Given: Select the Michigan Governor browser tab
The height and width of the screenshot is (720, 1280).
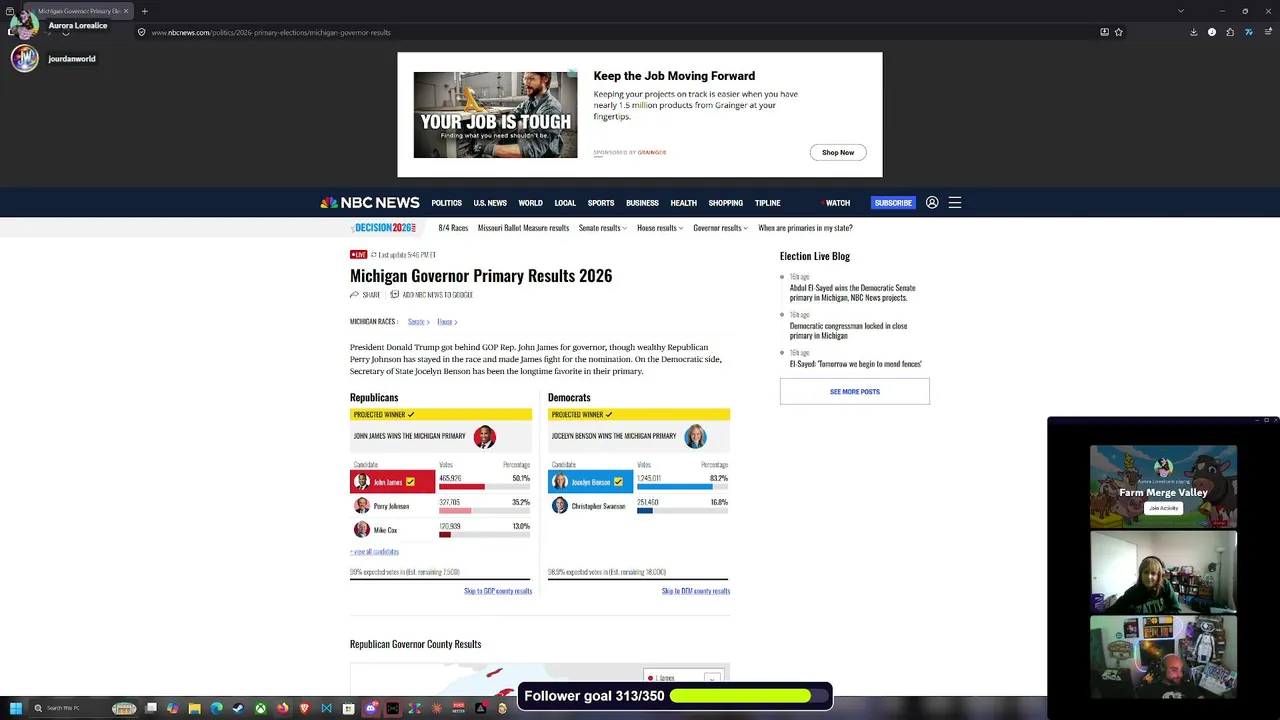Looking at the screenshot, I should [x=78, y=11].
